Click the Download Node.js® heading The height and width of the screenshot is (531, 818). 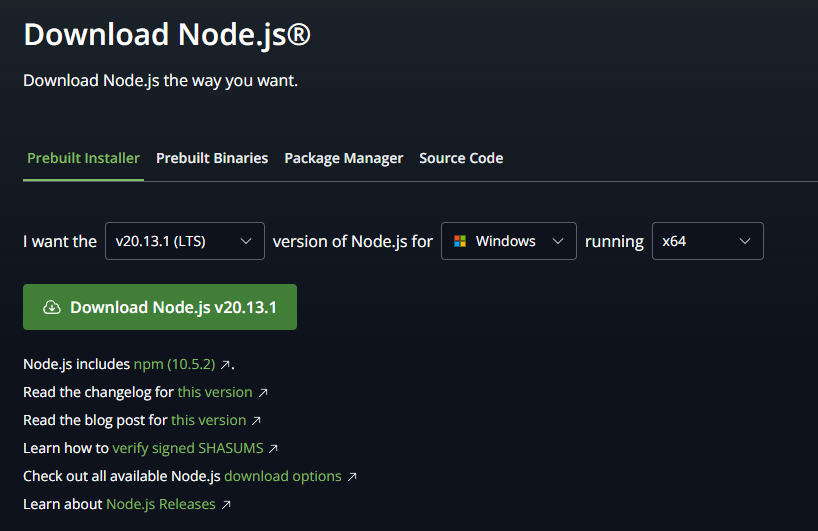click(x=167, y=34)
